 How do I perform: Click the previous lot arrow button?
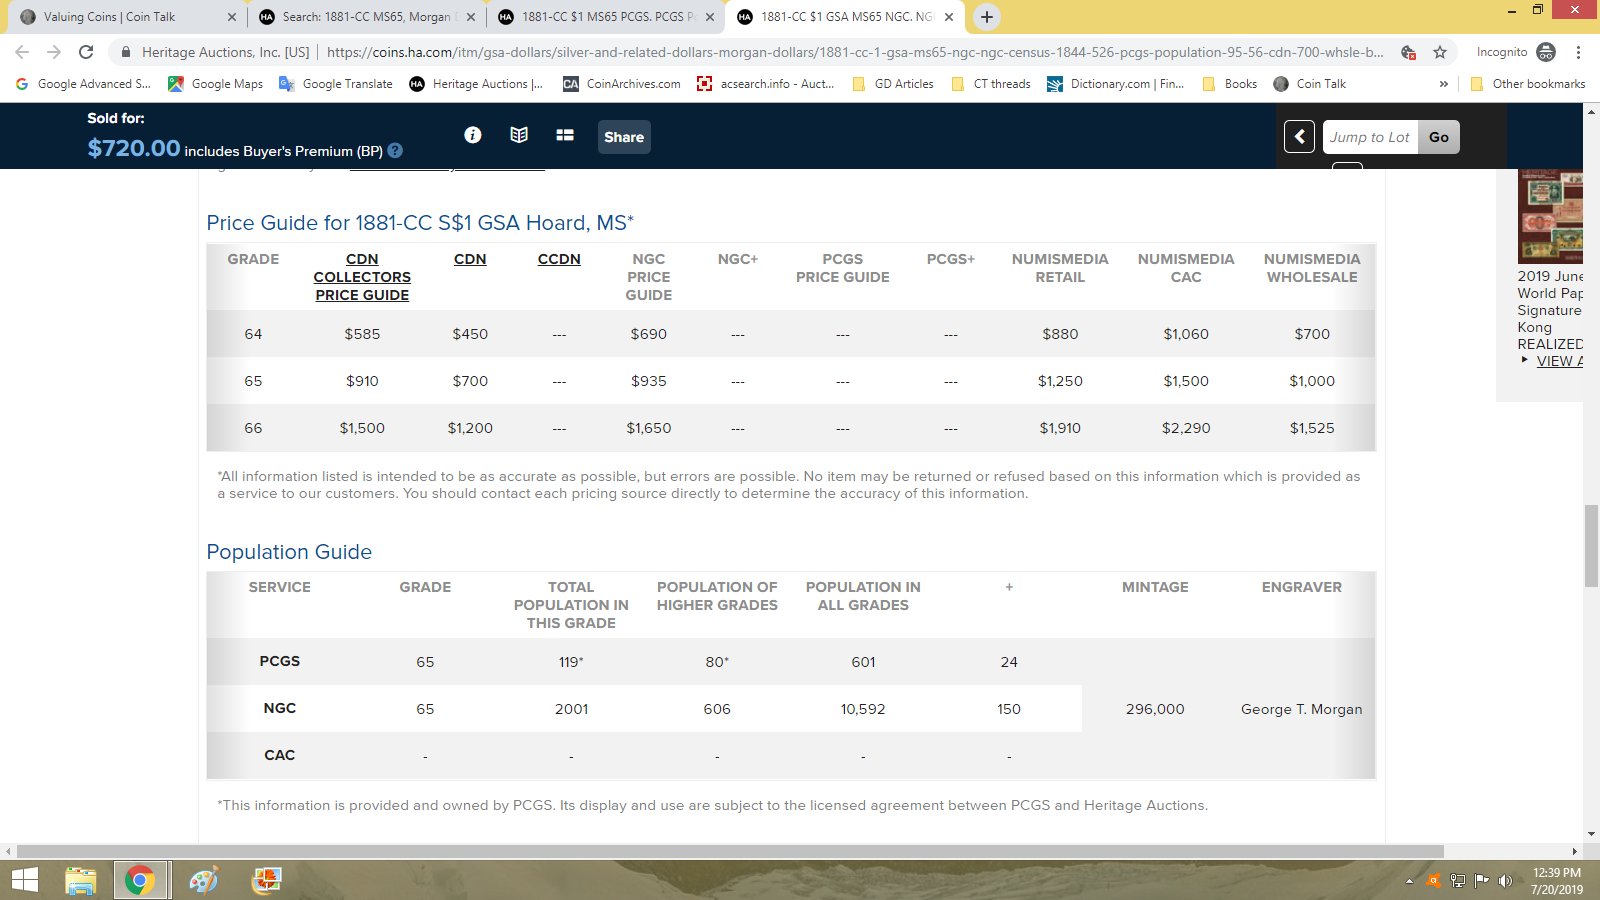pos(1299,137)
